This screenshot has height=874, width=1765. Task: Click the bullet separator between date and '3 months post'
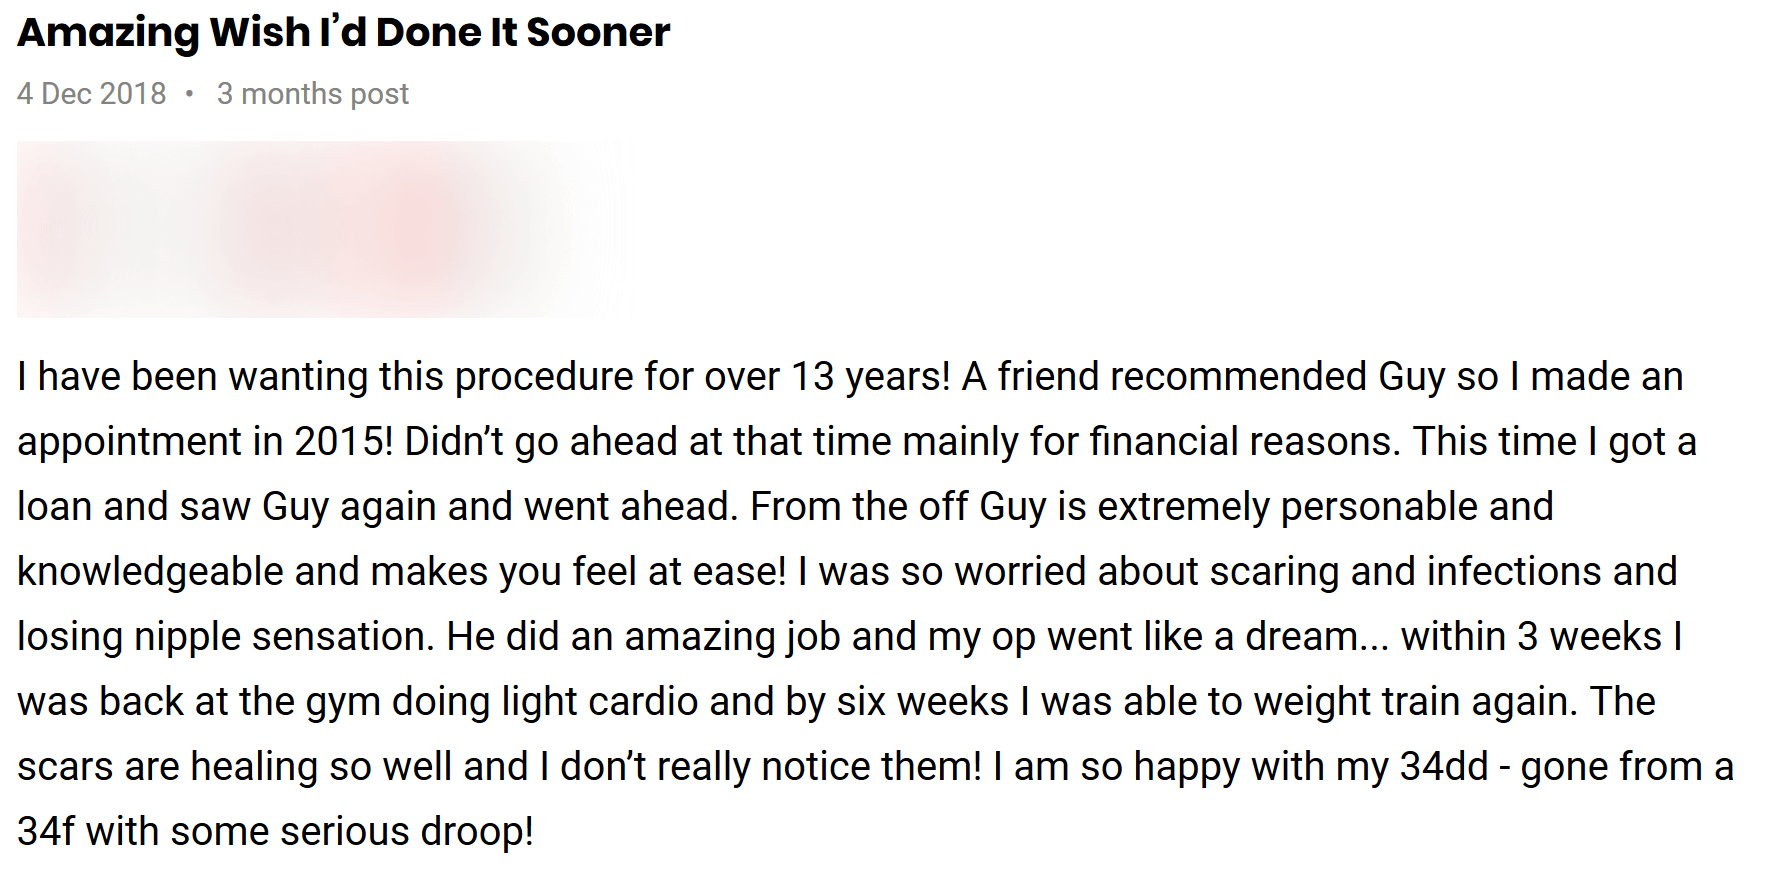pyautogui.click(x=190, y=94)
